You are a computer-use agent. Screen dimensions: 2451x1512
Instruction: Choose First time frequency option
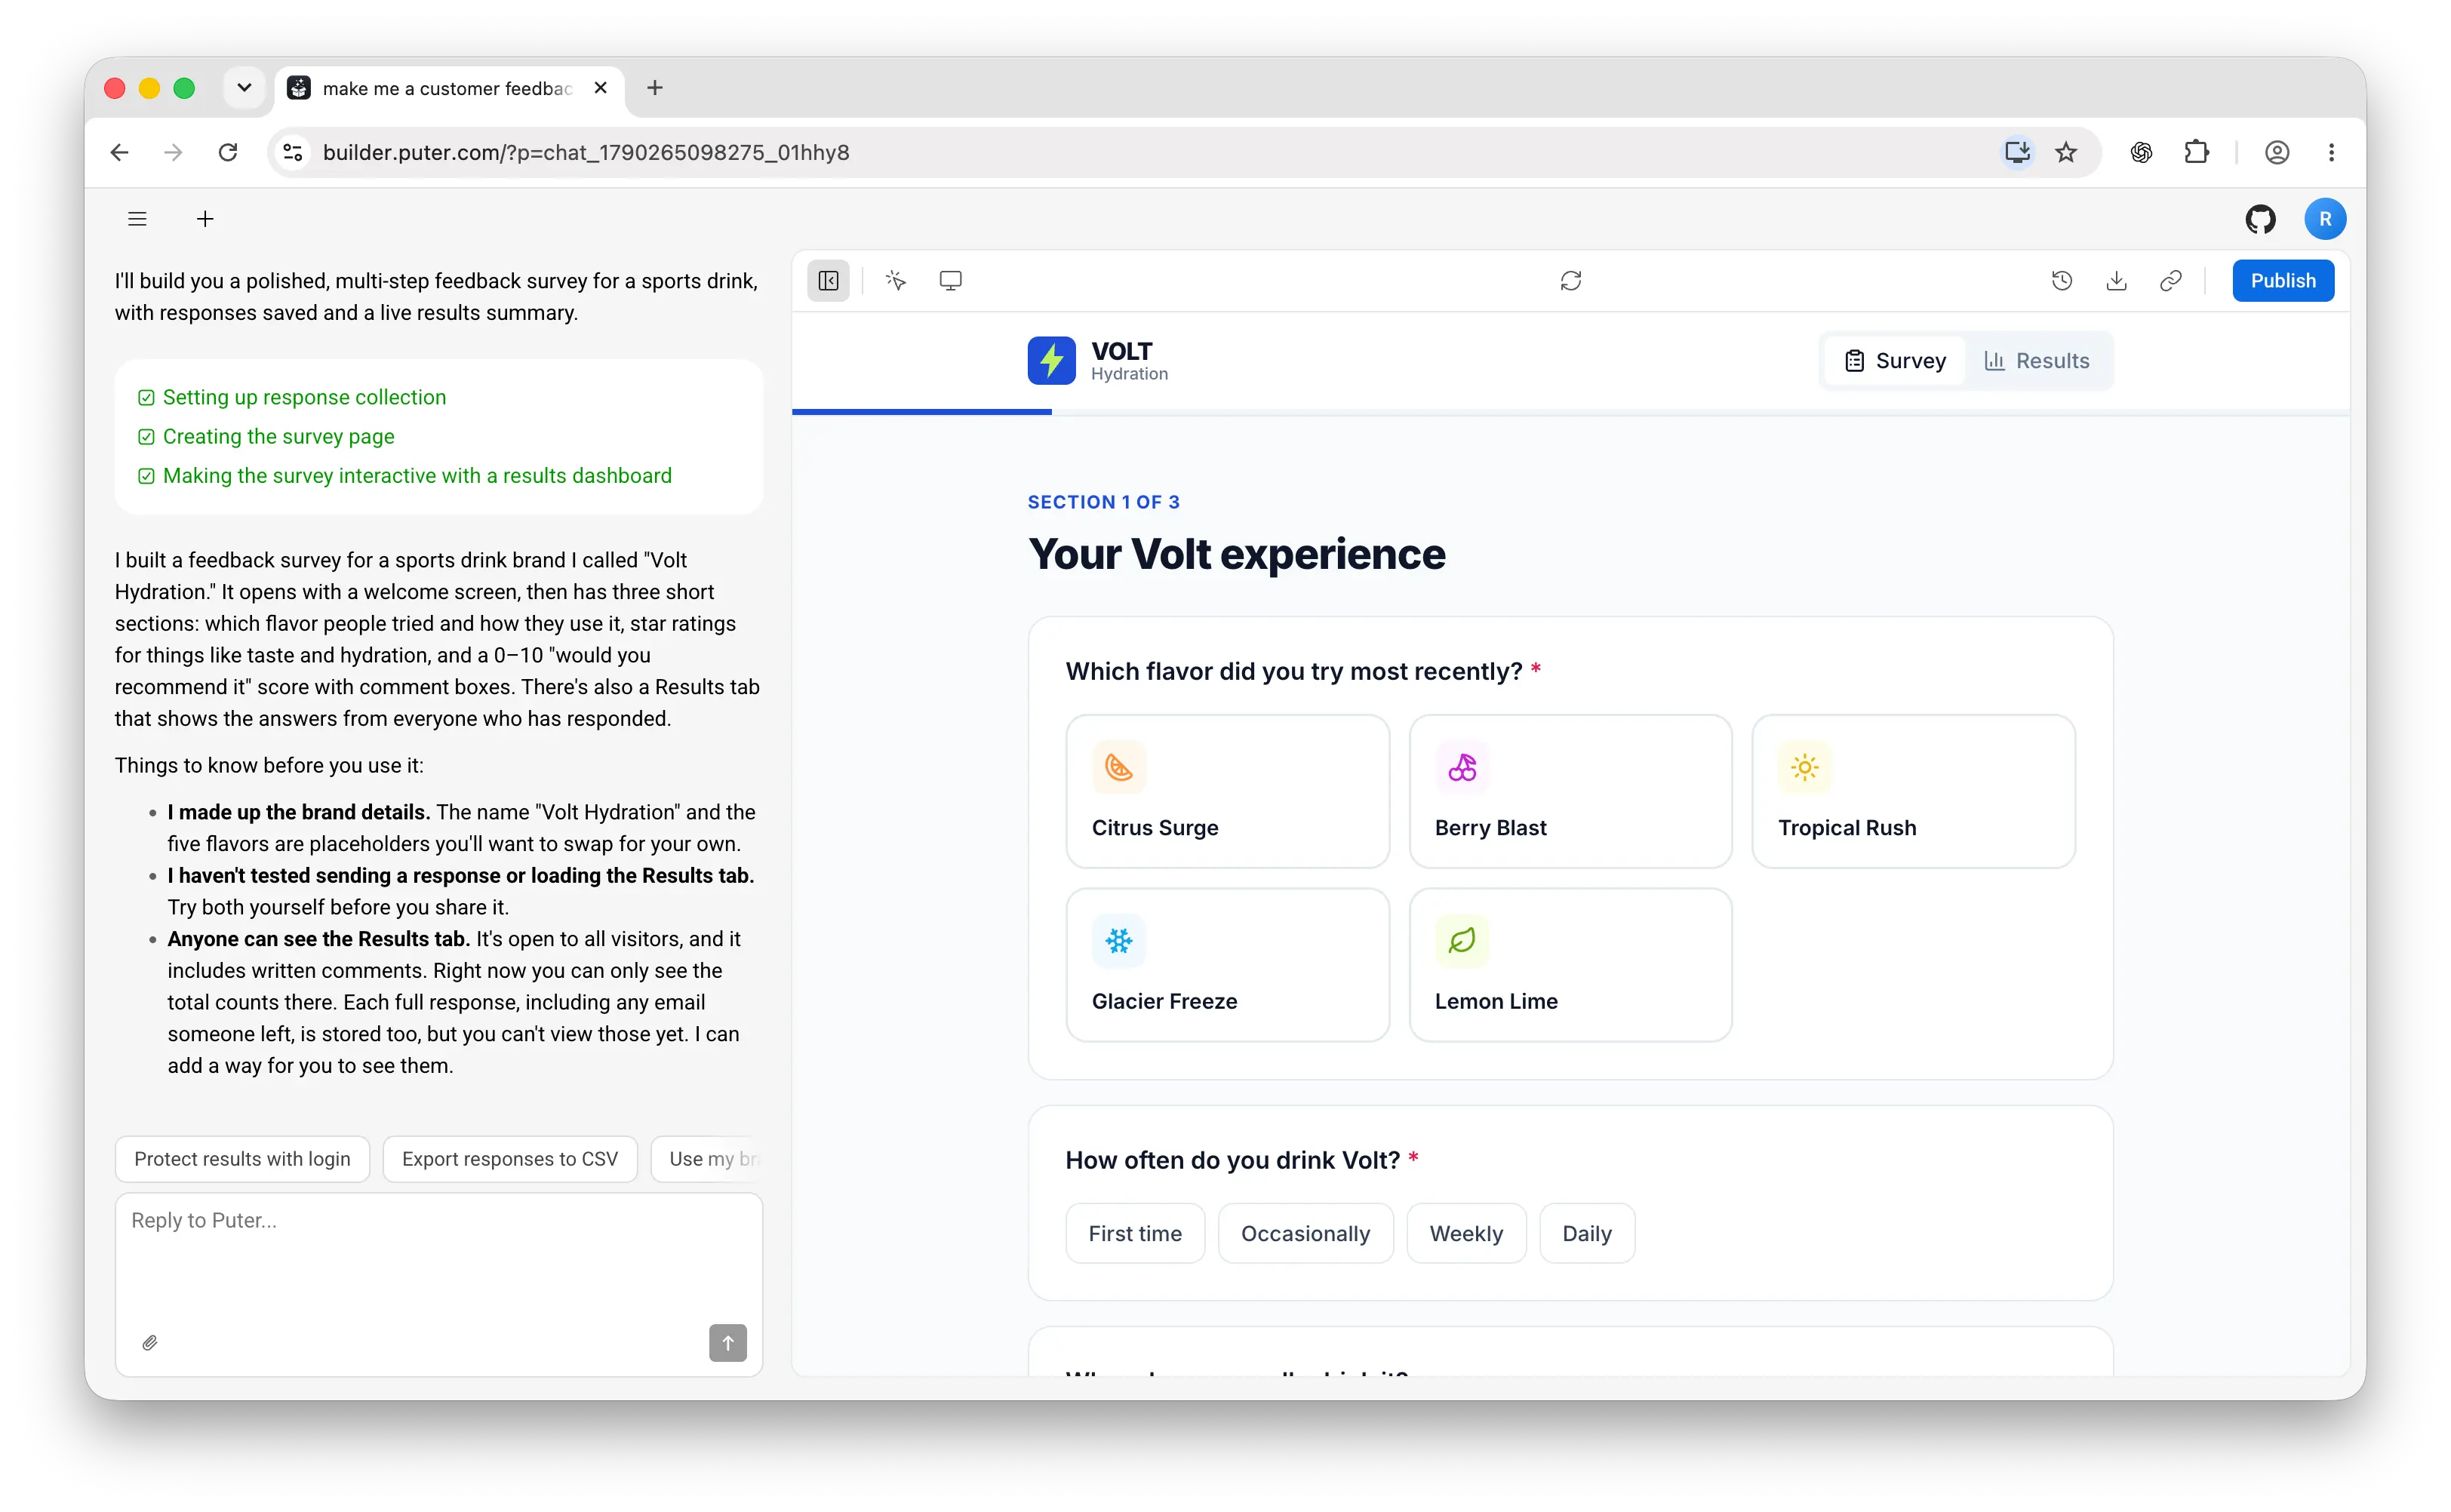click(x=1135, y=1233)
